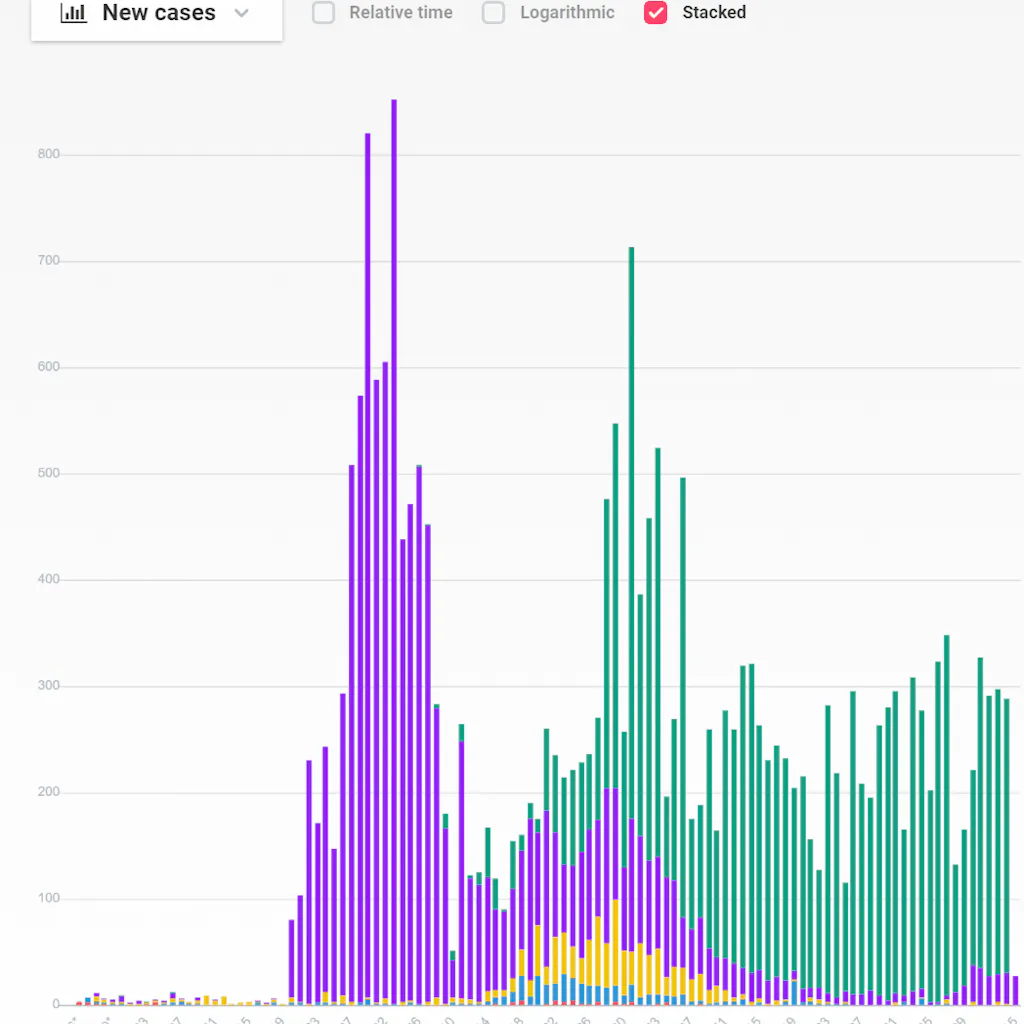Image resolution: width=1024 pixels, height=1024 pixels.
Task: Enable the Relative time checkbox
Action: [323, 12]
